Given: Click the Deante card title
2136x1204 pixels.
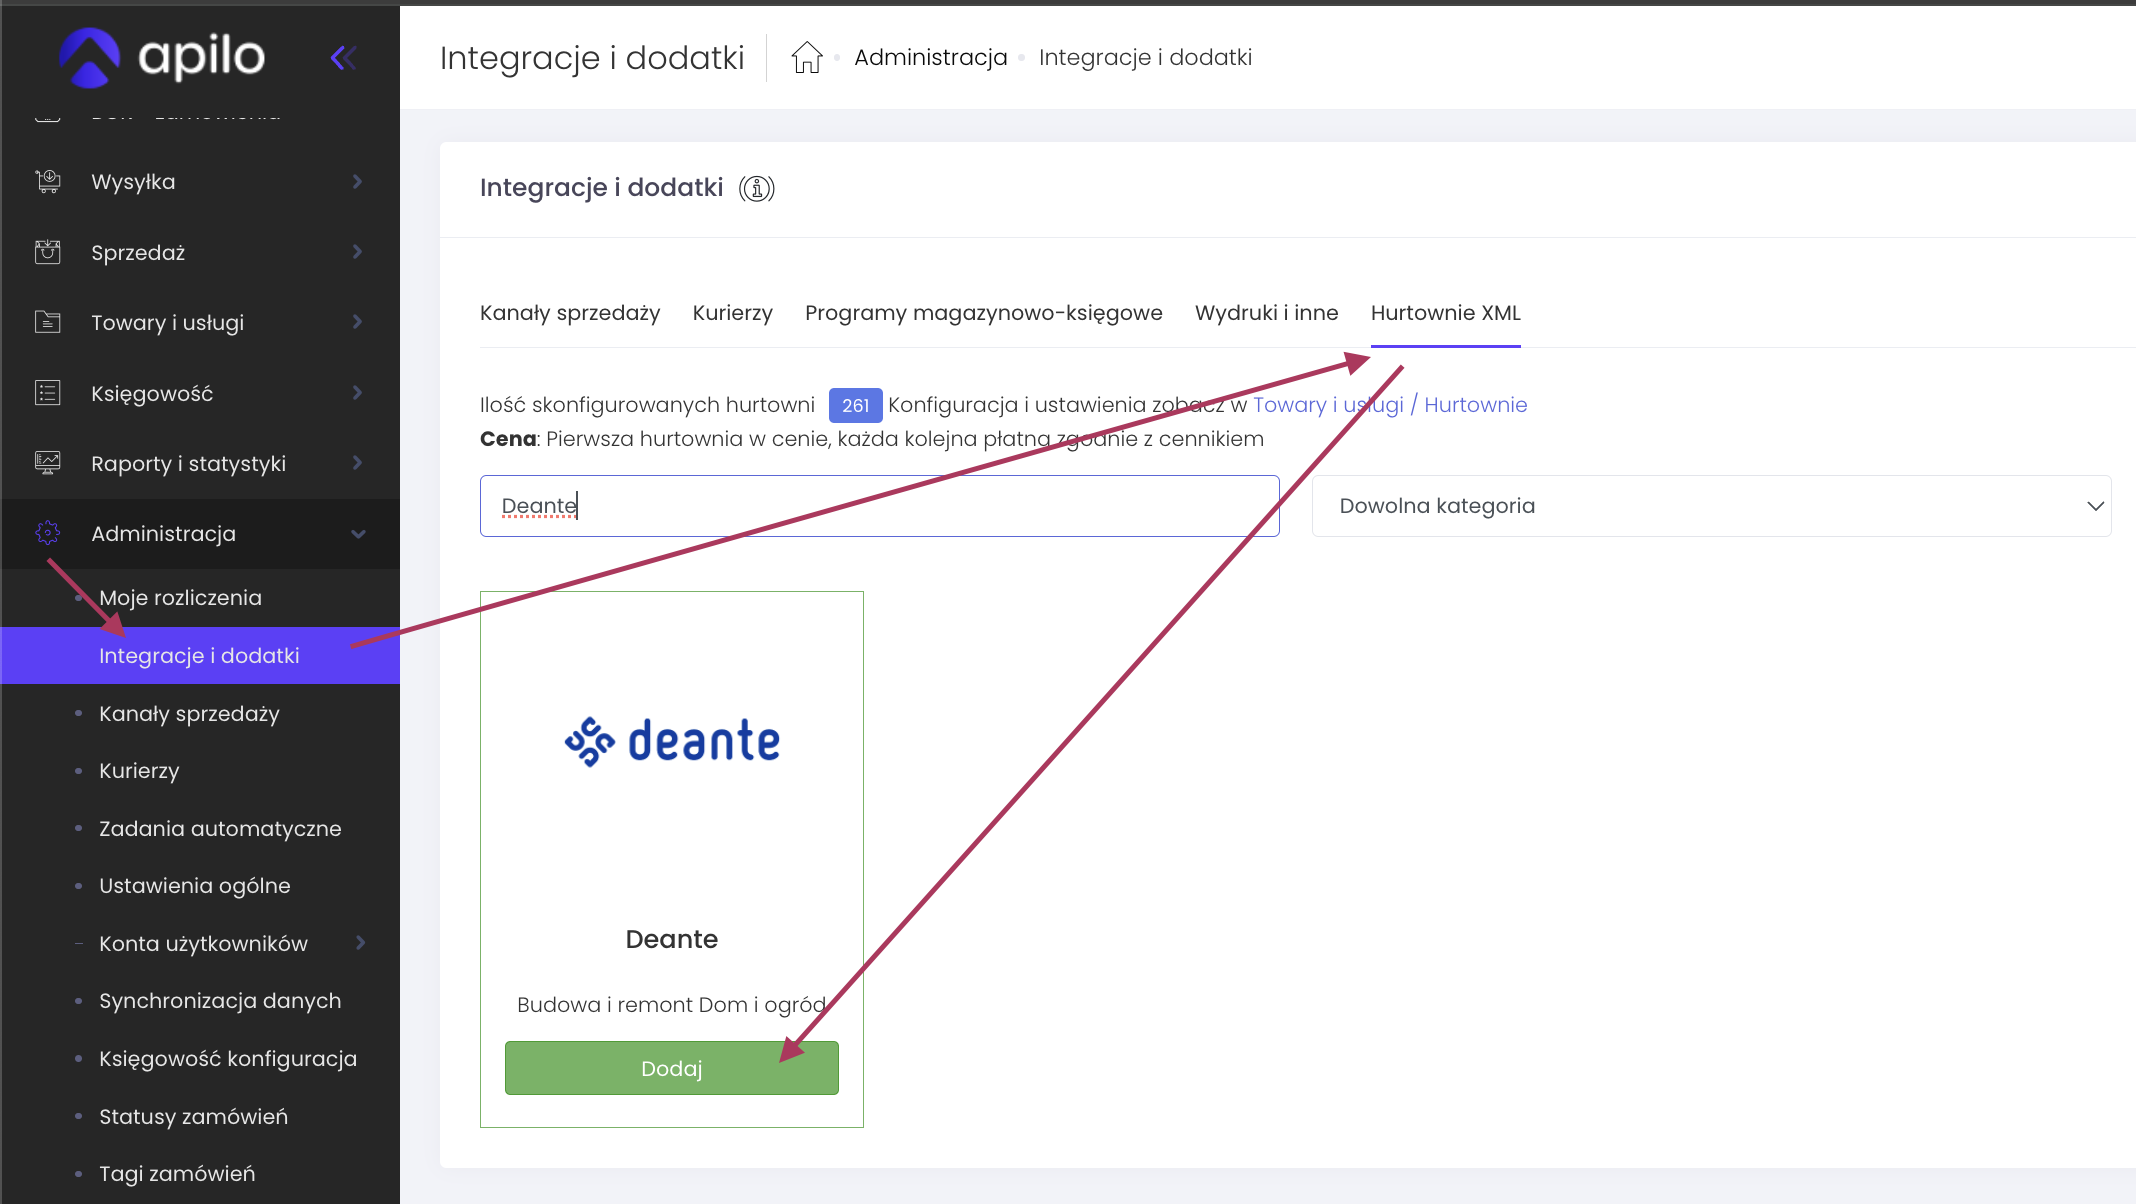Looking at the screenshot, I should pyautogui.click(x=672, y=939).
